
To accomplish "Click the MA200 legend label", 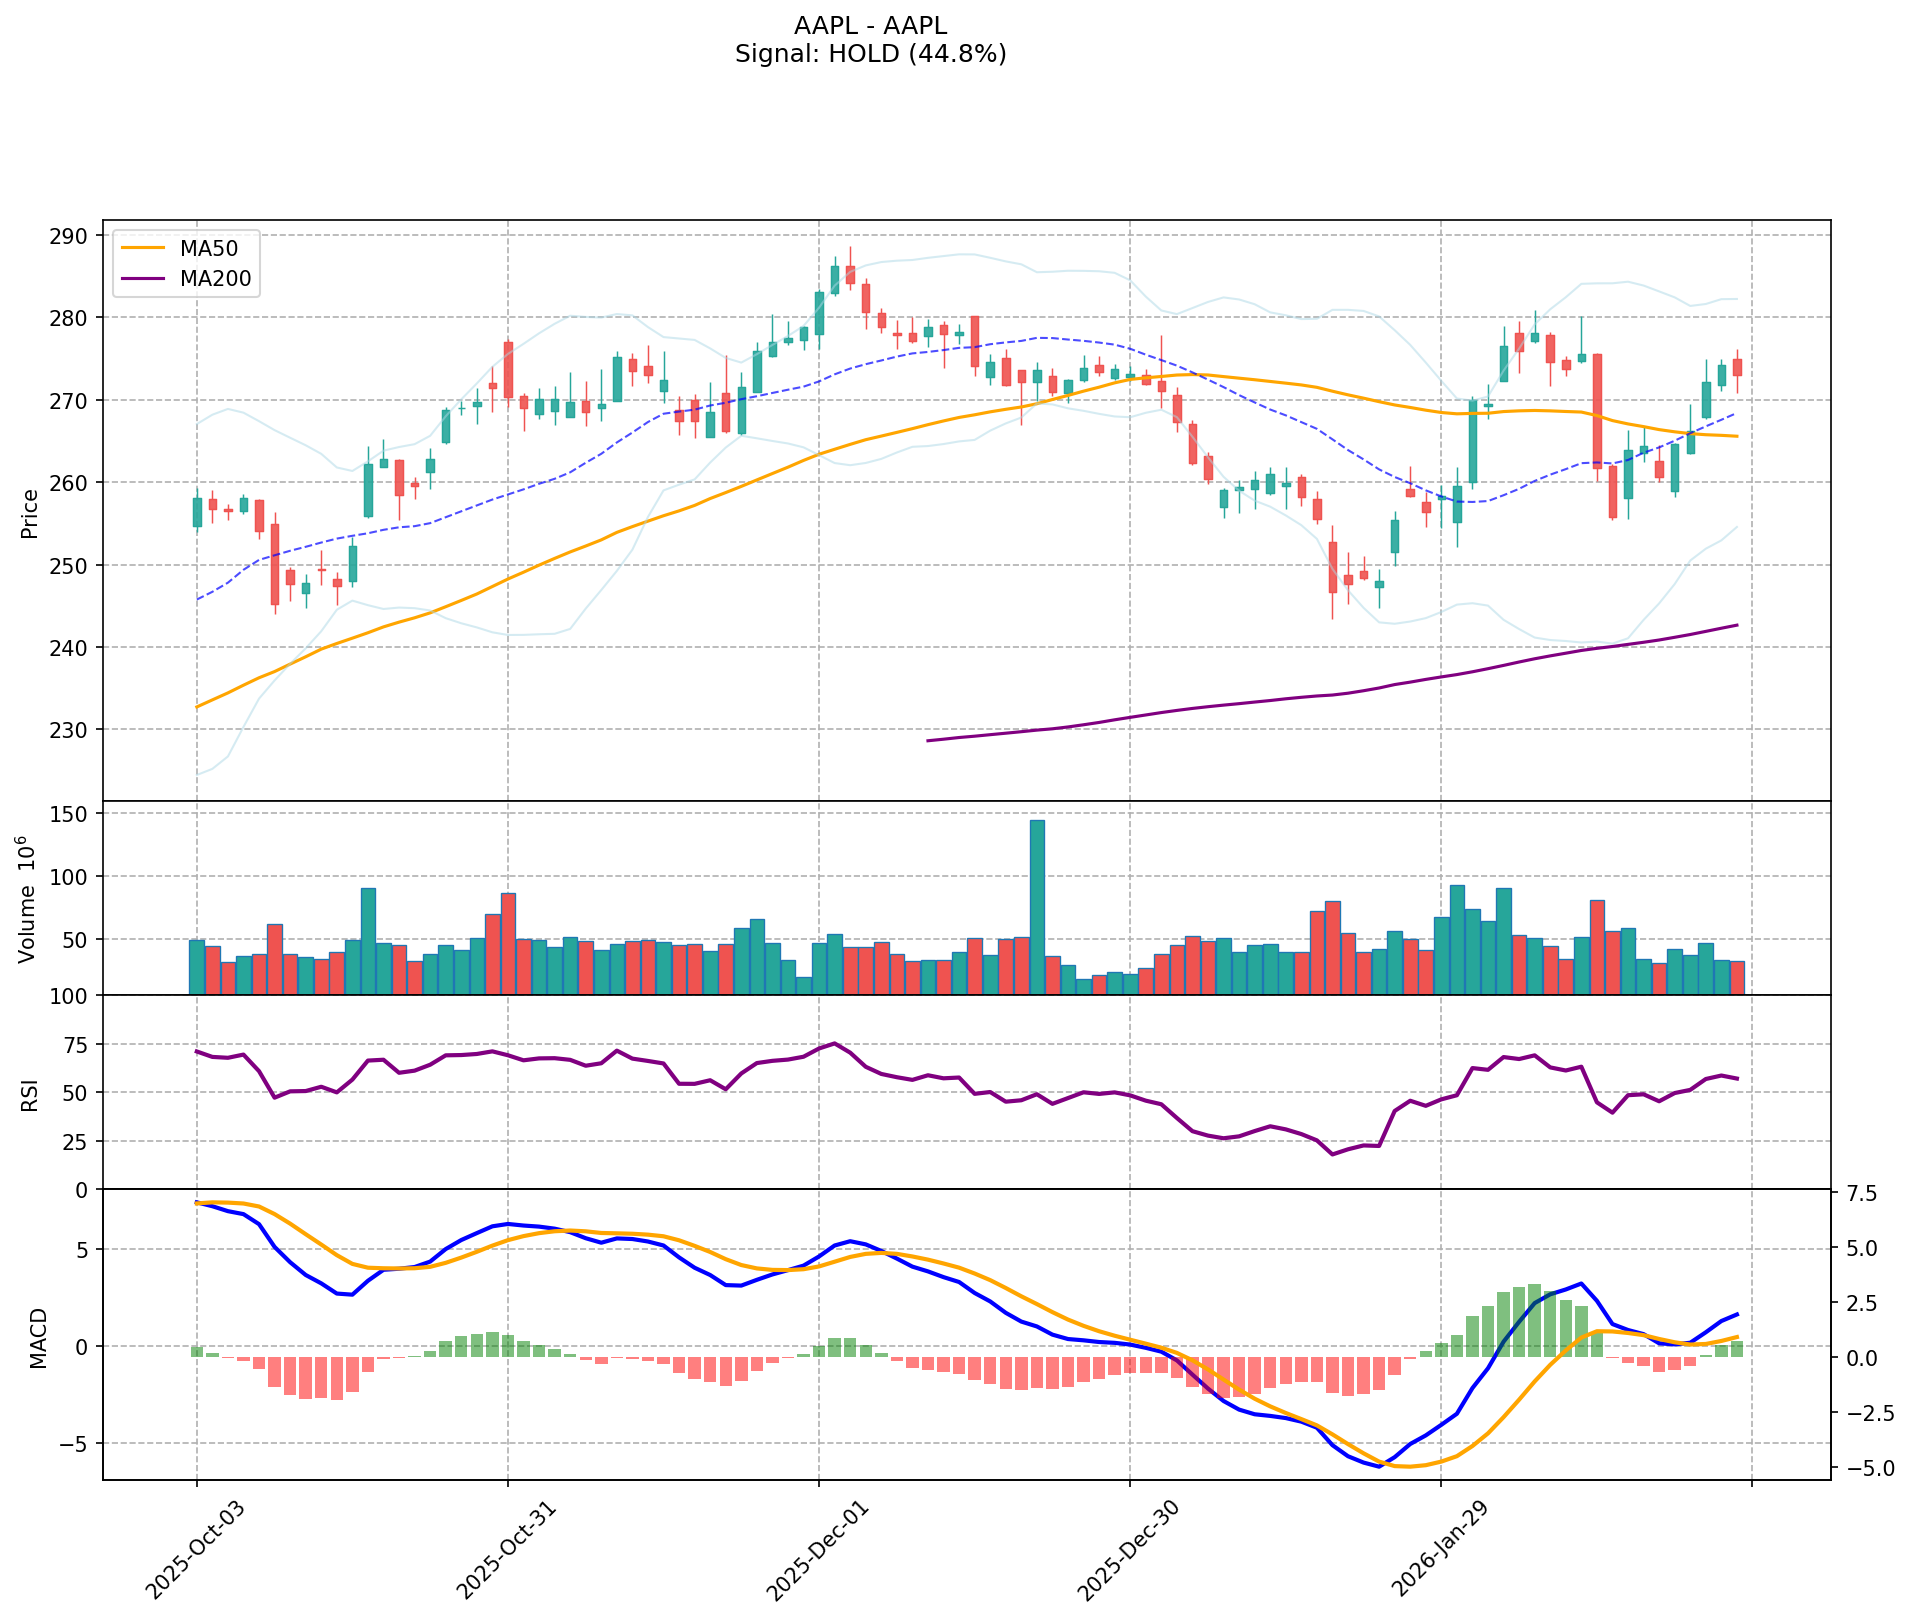I will [x=214, y=279].
